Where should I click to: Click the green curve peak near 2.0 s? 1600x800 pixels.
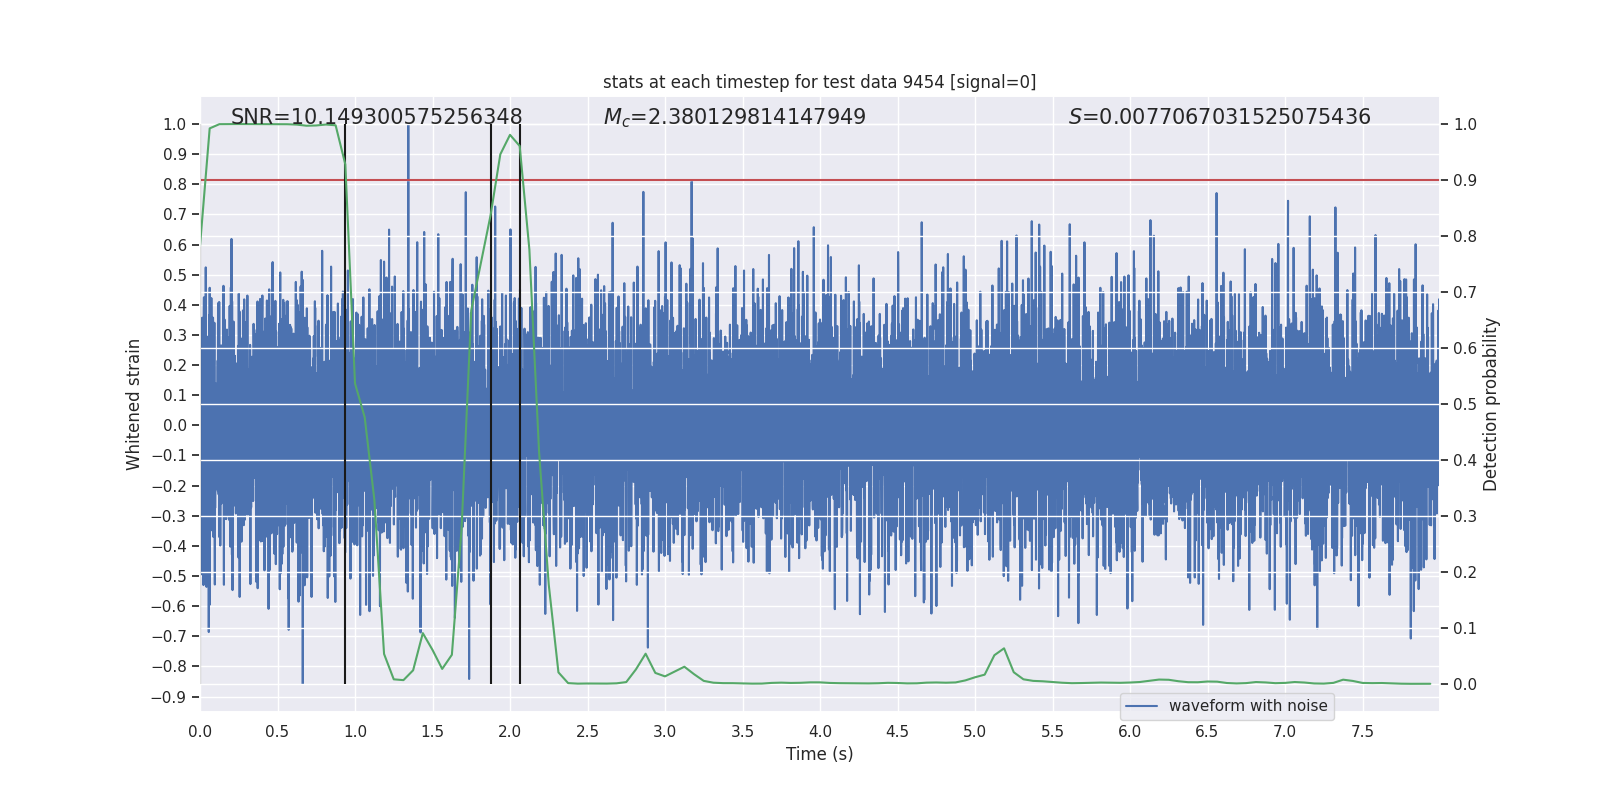(x=510, y=135)
